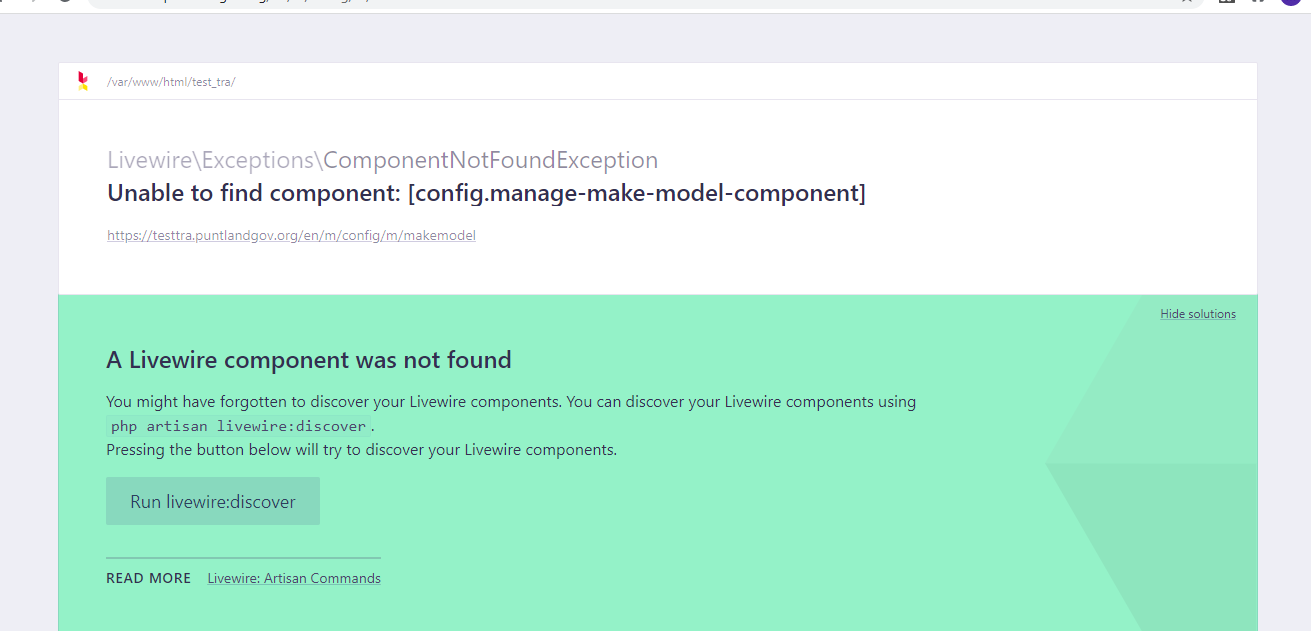1311x631 pixels.
Task: Click the 'You might have forgotten' description sentence
Action: coord(511,402)
